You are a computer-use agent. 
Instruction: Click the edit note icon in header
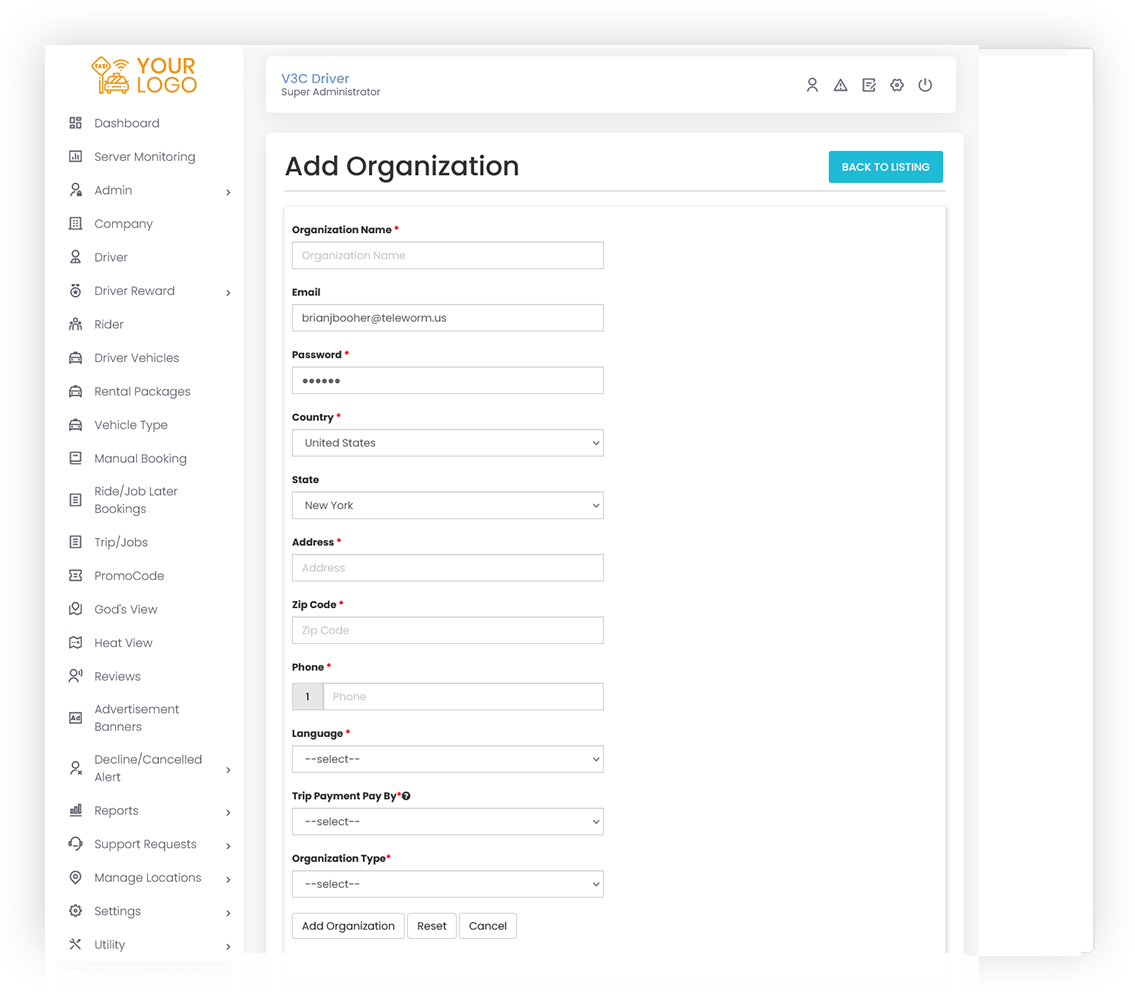click(x=869, y=85)
